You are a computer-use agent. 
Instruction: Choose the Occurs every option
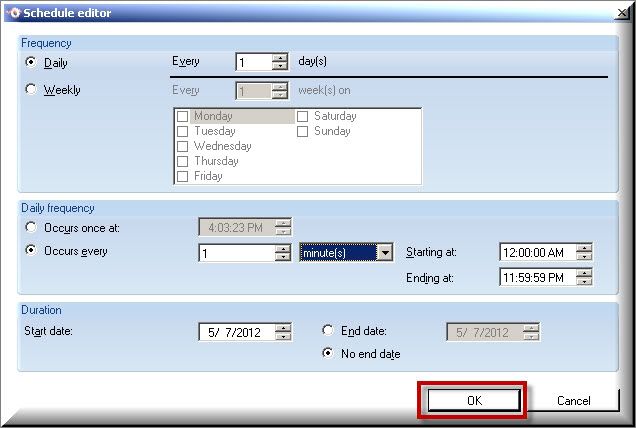tap(31, 250)
